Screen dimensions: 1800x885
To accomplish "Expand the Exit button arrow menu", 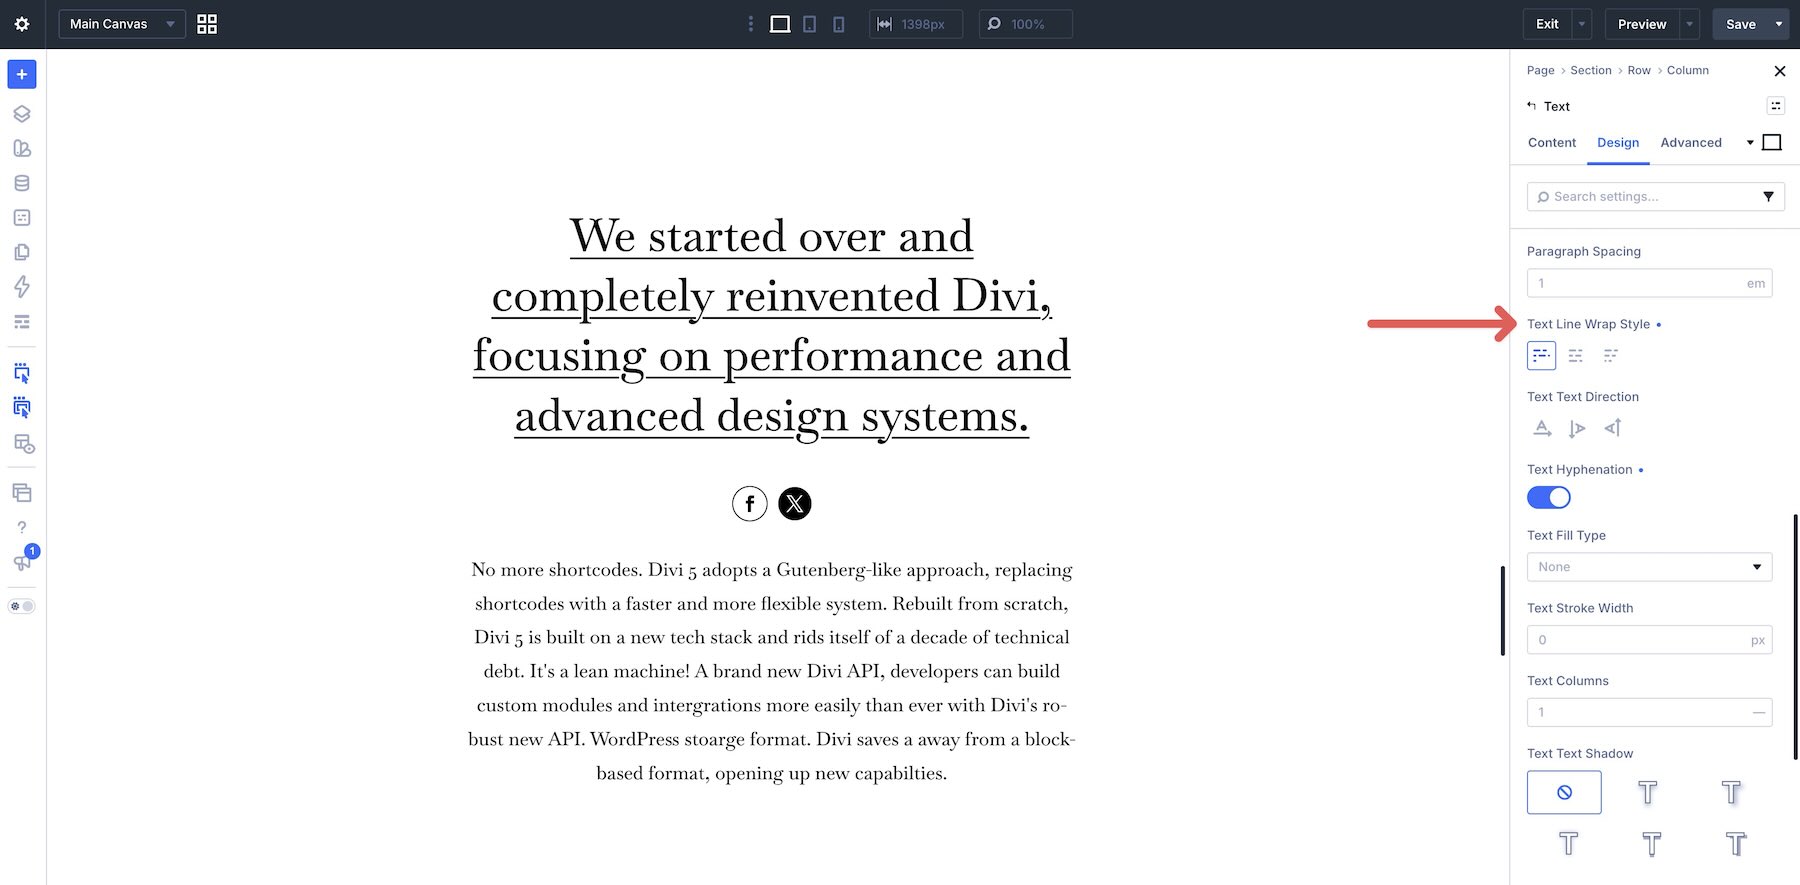I will pyautogui.click(x=1582, y=24).
